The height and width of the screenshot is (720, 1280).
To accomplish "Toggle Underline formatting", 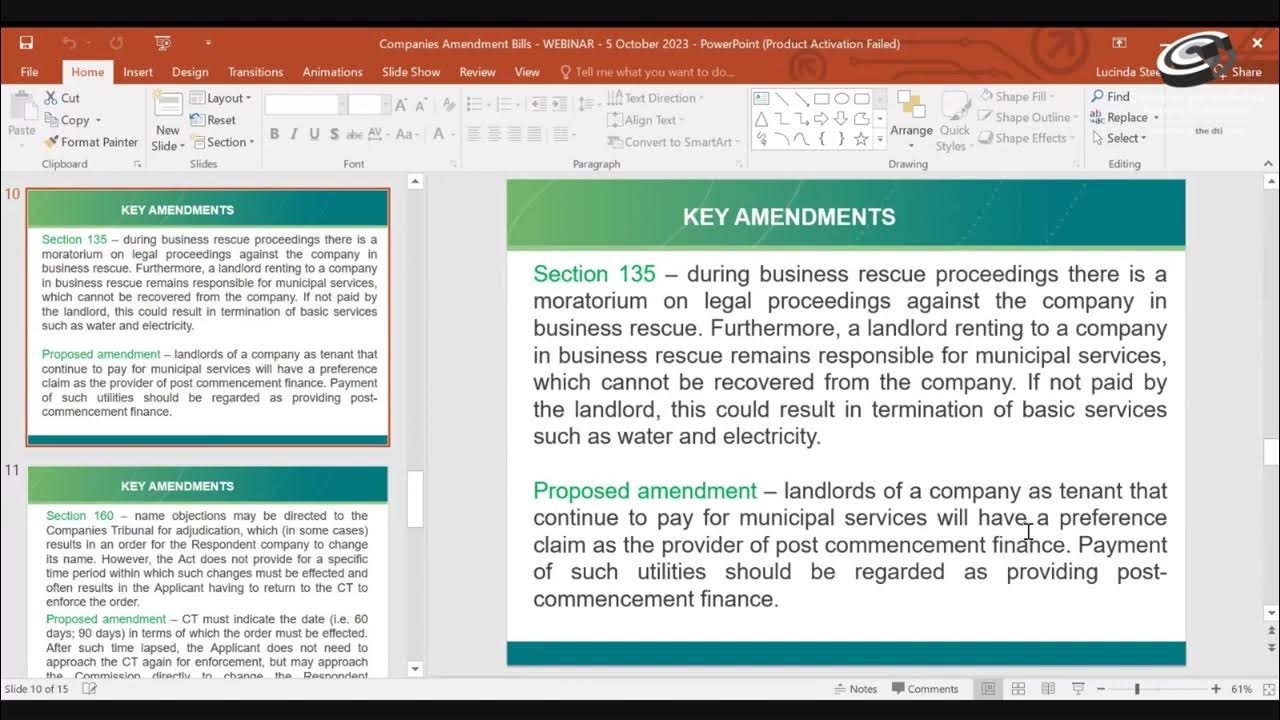I will (x=314, y=134).
